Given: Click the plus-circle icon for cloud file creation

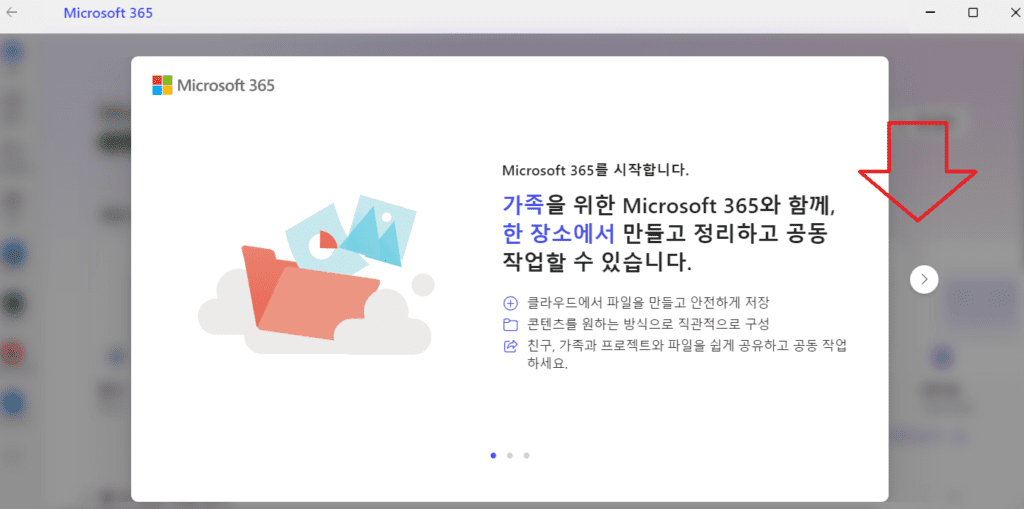Looking at the screenshot, I should (x=510, y=303).
